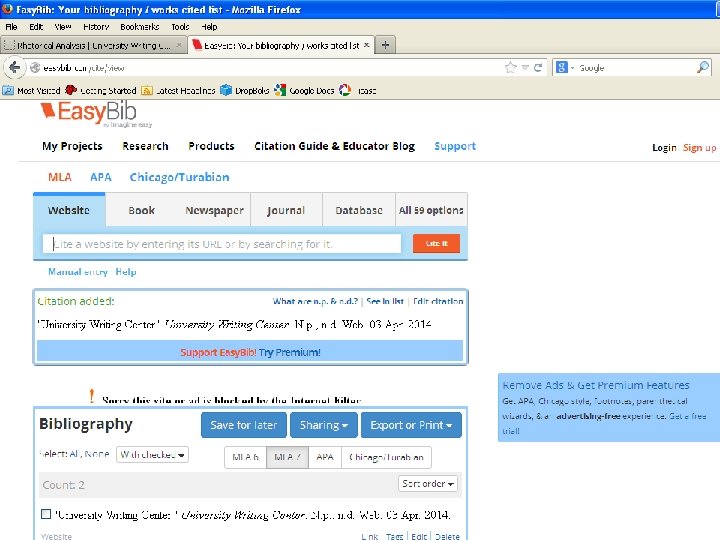Open My Projects navigation link

tap(72, 146)
